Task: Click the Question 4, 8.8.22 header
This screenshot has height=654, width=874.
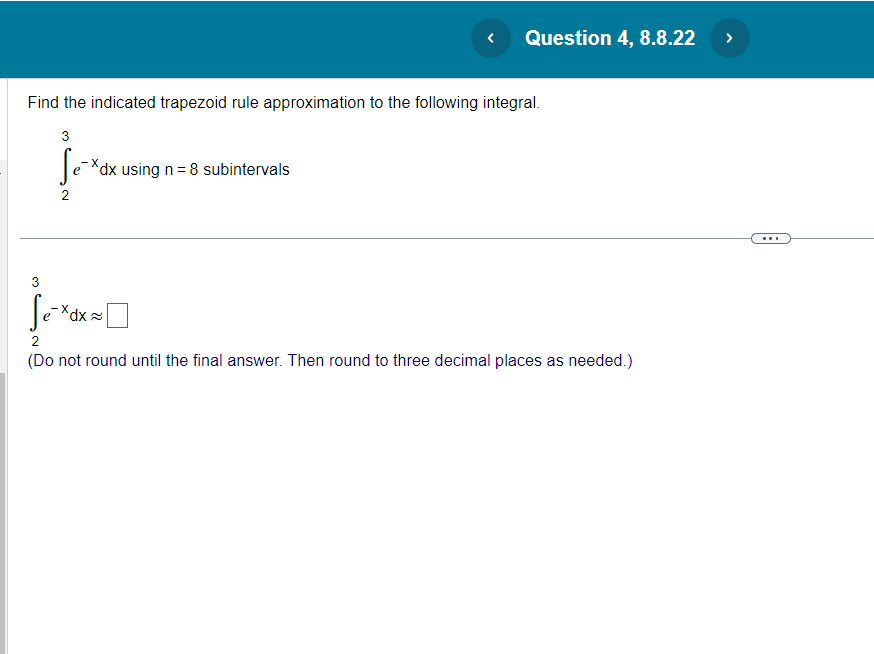Action: [610, 38]
